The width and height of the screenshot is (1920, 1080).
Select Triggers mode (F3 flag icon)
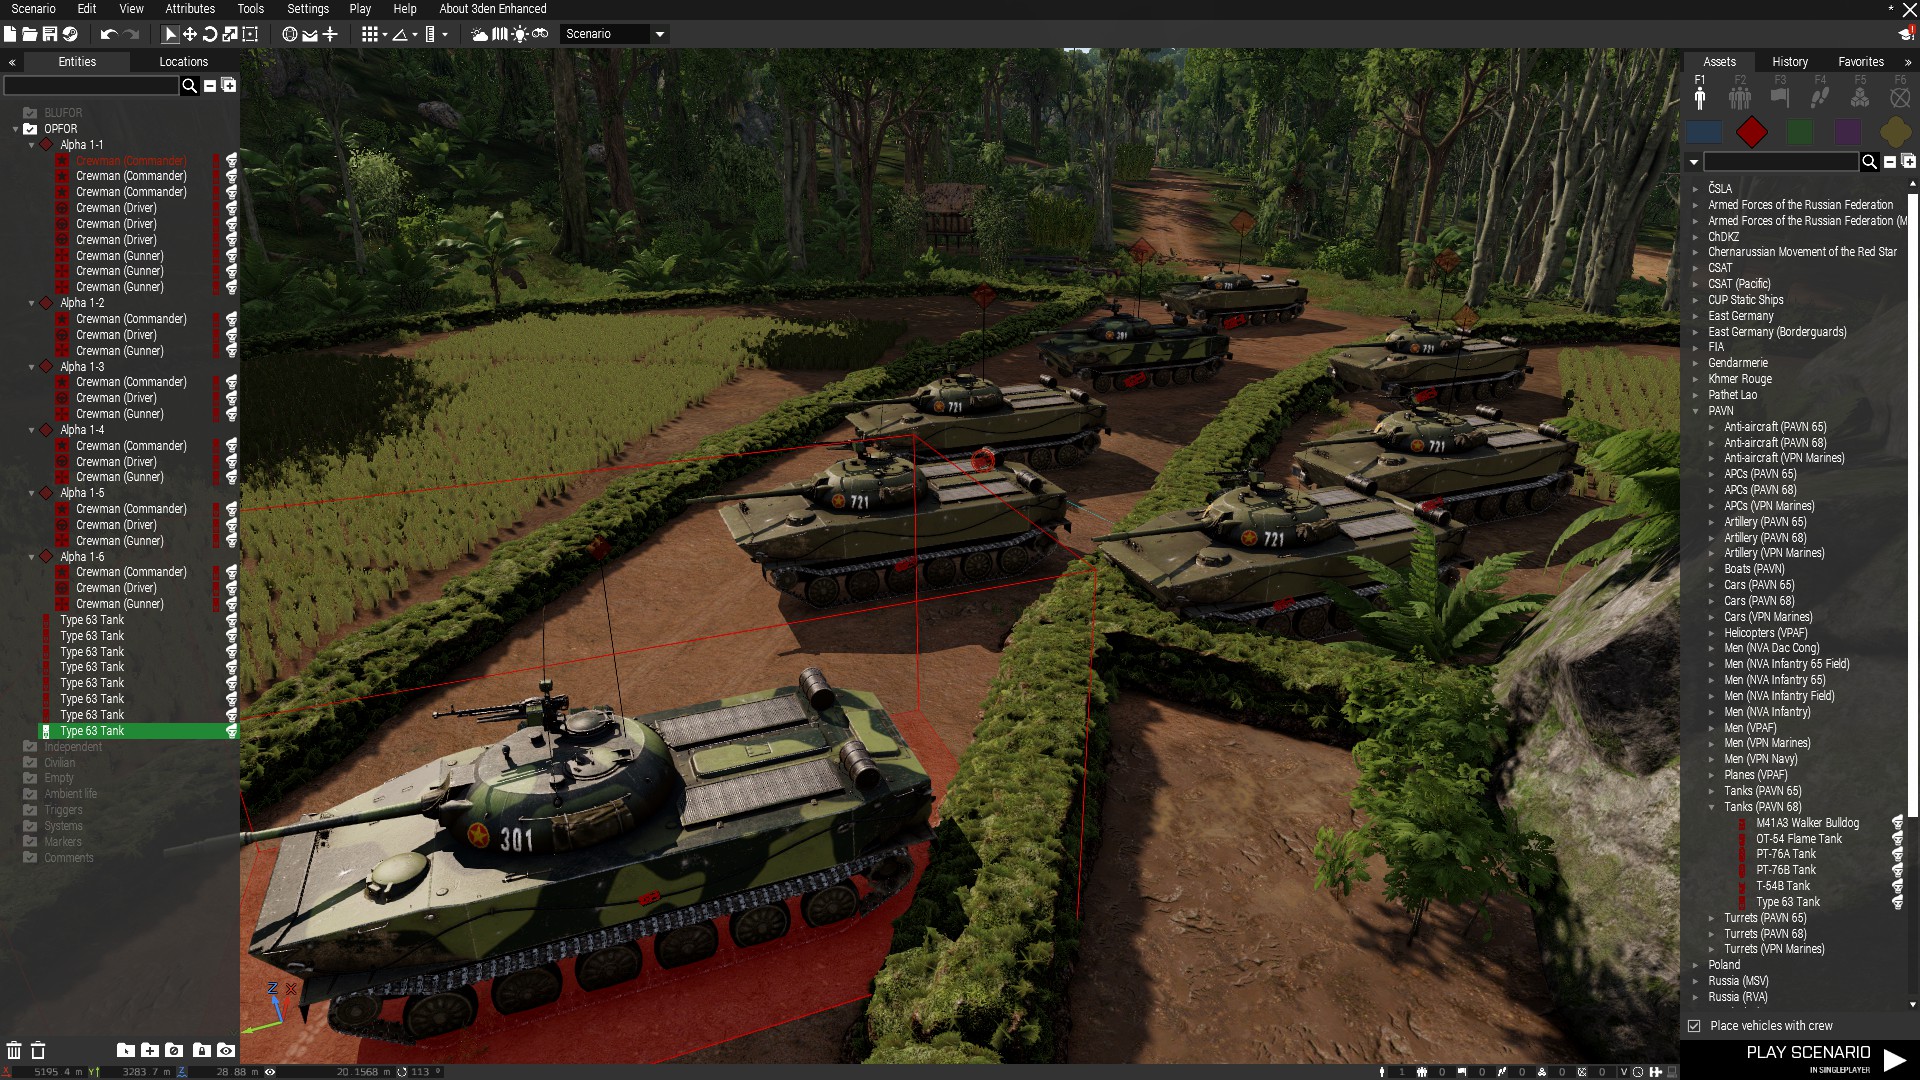pyautogui.click(x=1780, y=96)
